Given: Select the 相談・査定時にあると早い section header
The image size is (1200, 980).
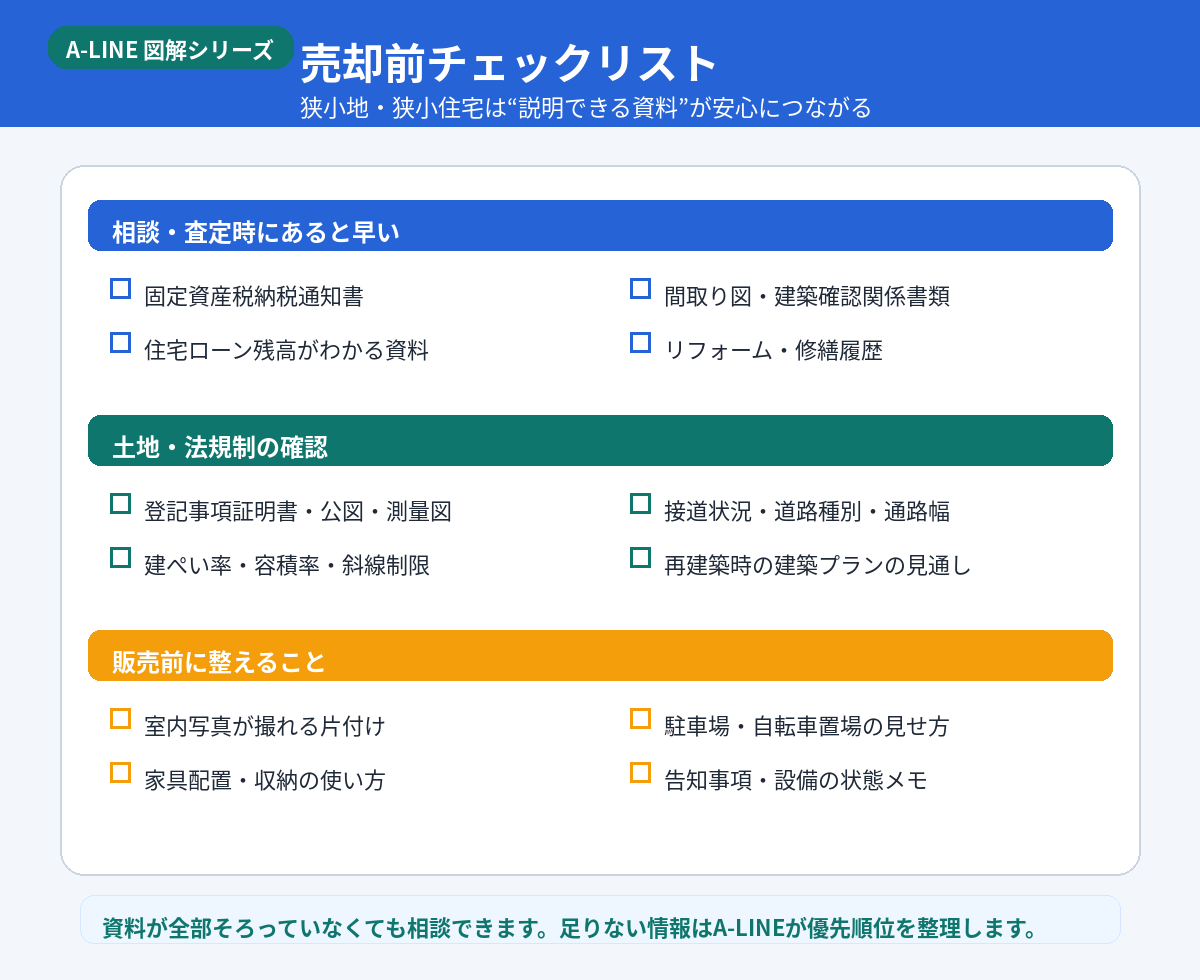Looking at the screenshot, I should coord(600,225).
